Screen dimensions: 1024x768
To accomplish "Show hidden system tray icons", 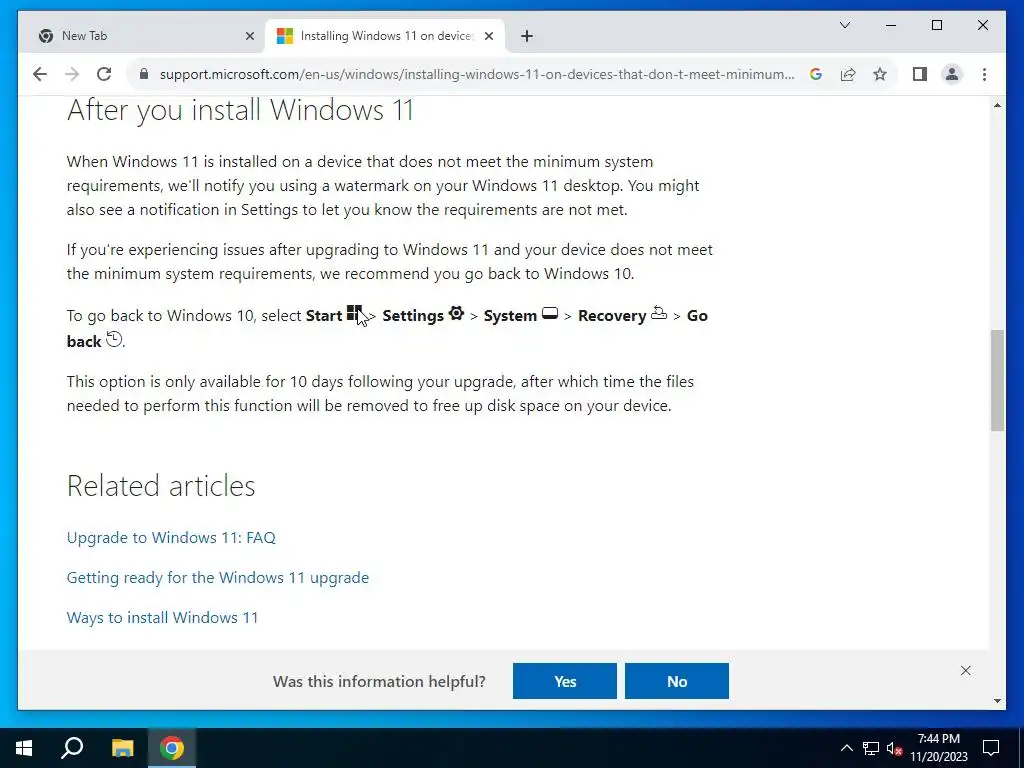I will (846, 748).
